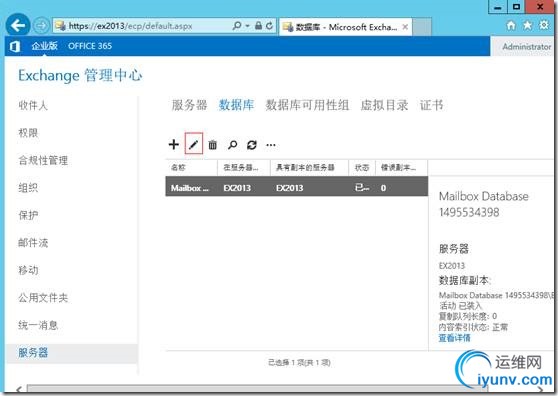Switch to the 数据库可用性组 tab
The width and height of the screenshot is (558, 396).
tap(307, 105)
